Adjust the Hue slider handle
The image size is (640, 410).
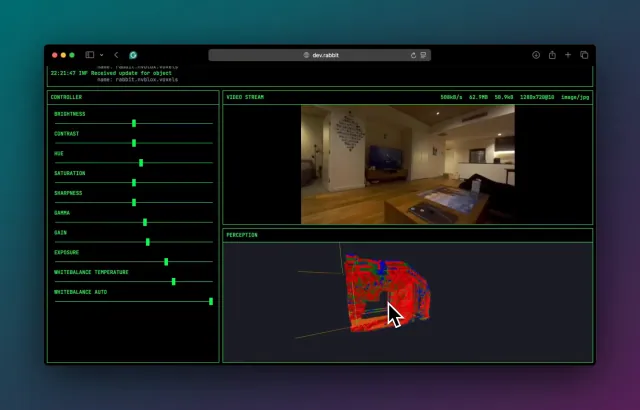[141, 163]
